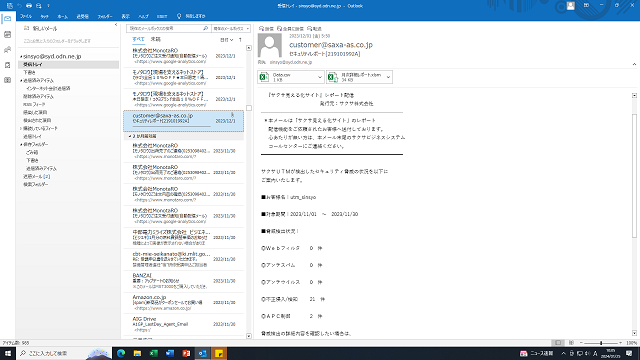Click the zoom out minus button in the status bar
This screenshot has height=360, width=640.
click(581, 343)
